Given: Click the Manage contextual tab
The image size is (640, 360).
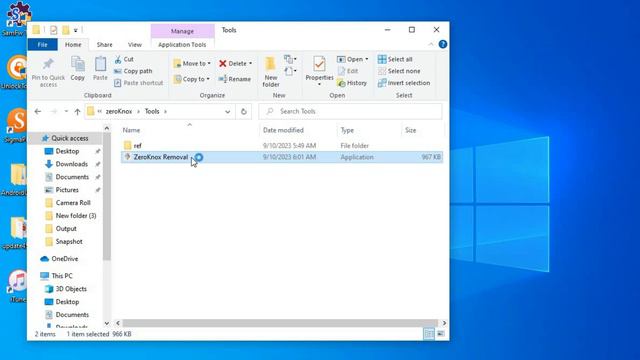Looking at the screenshot, I should [182, 31].
